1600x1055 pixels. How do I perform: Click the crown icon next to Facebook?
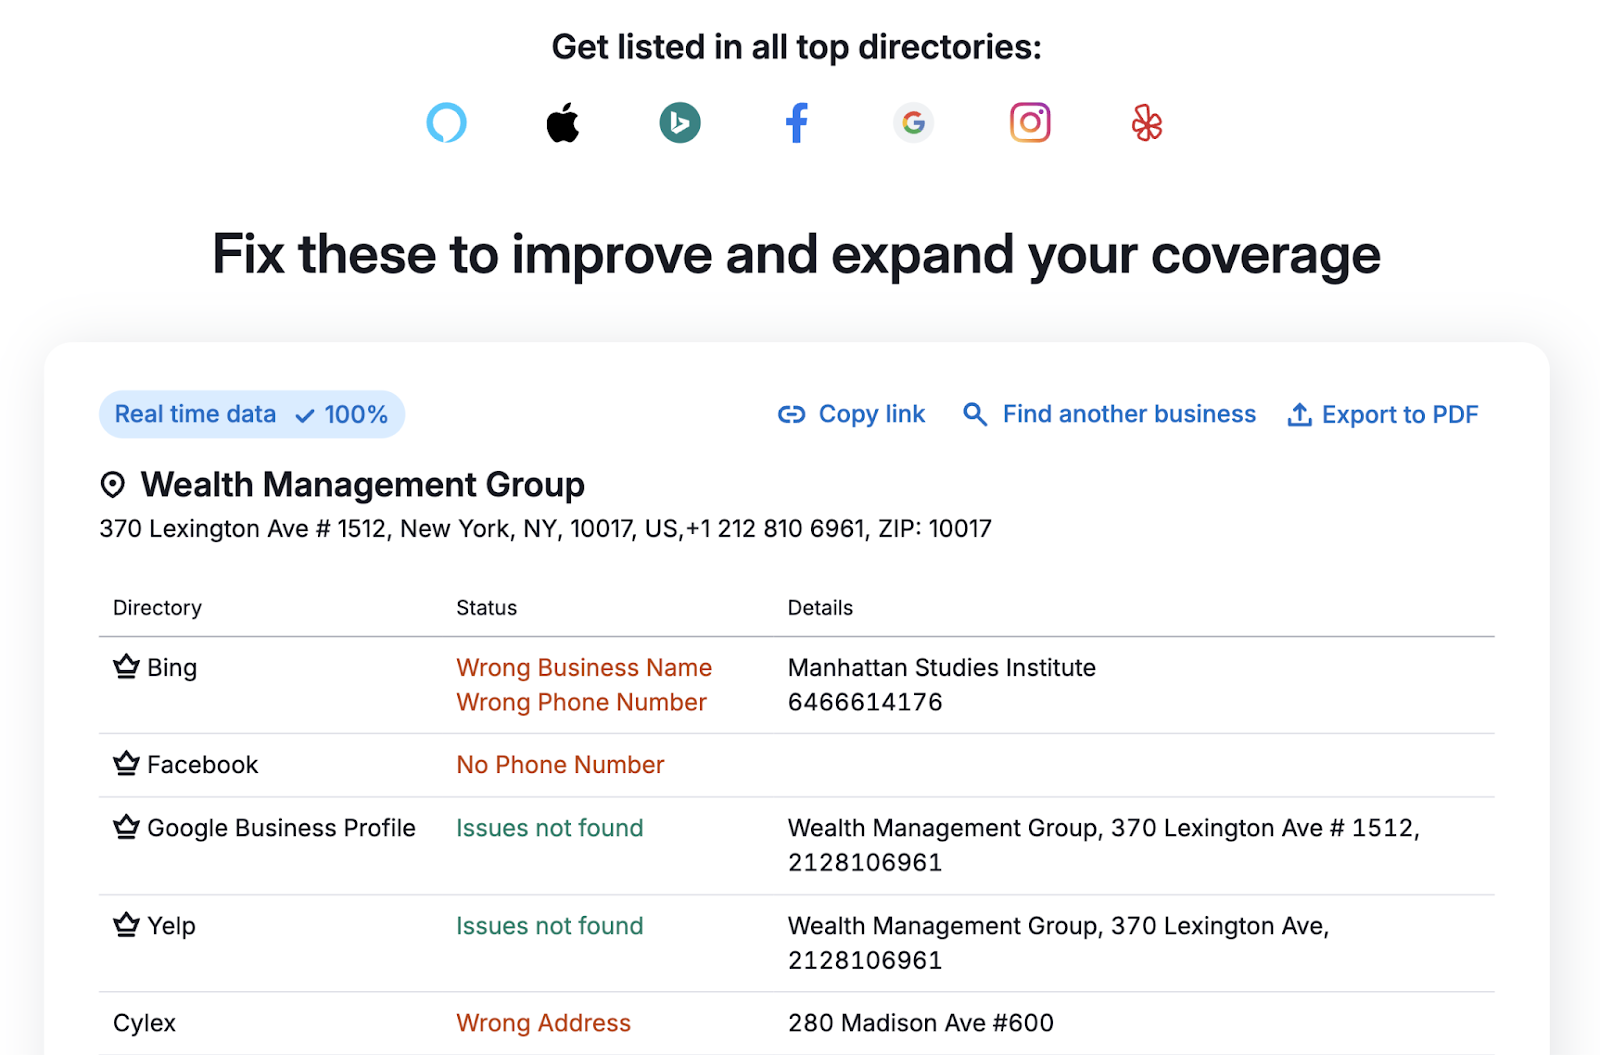click(x=126, y=764)
